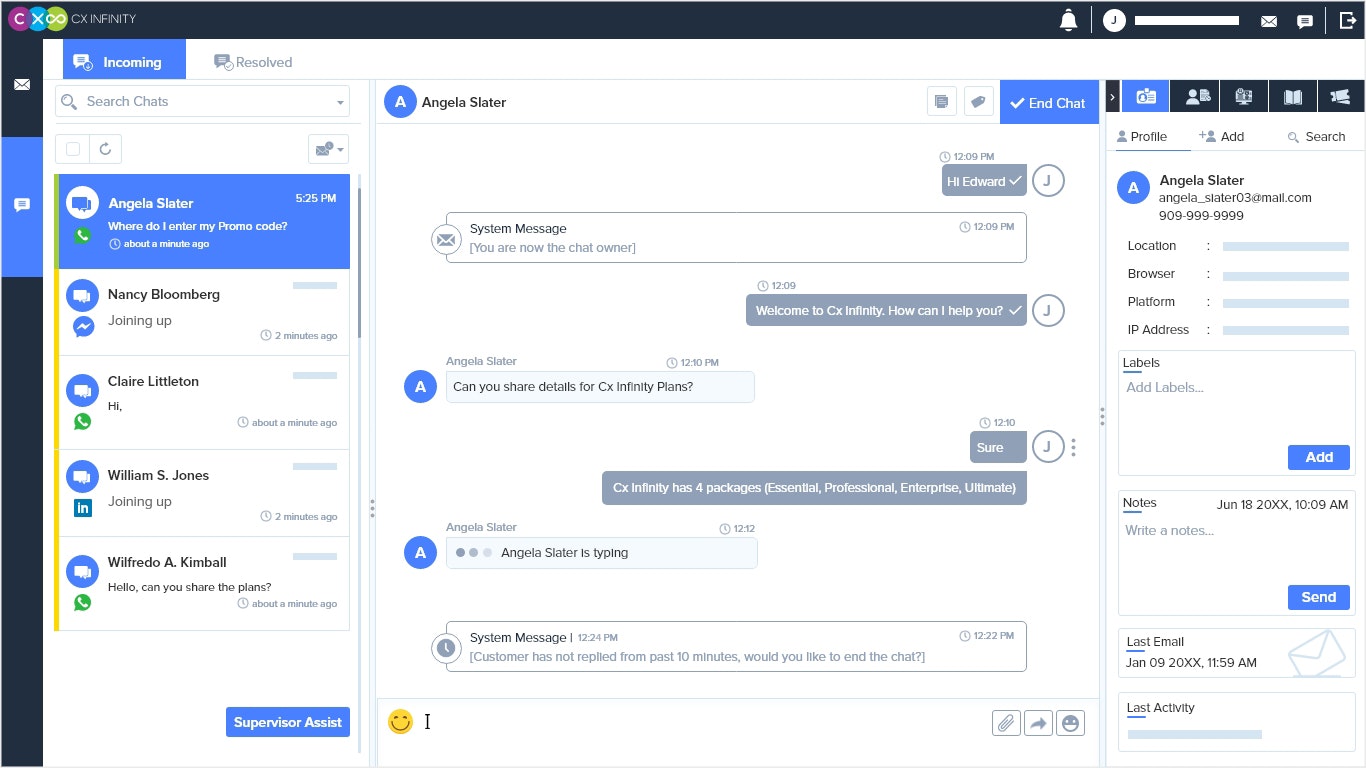The image size is (1366, 768).
Task: Click the Add button under Labels
Action: click(x=1319, y=457)
